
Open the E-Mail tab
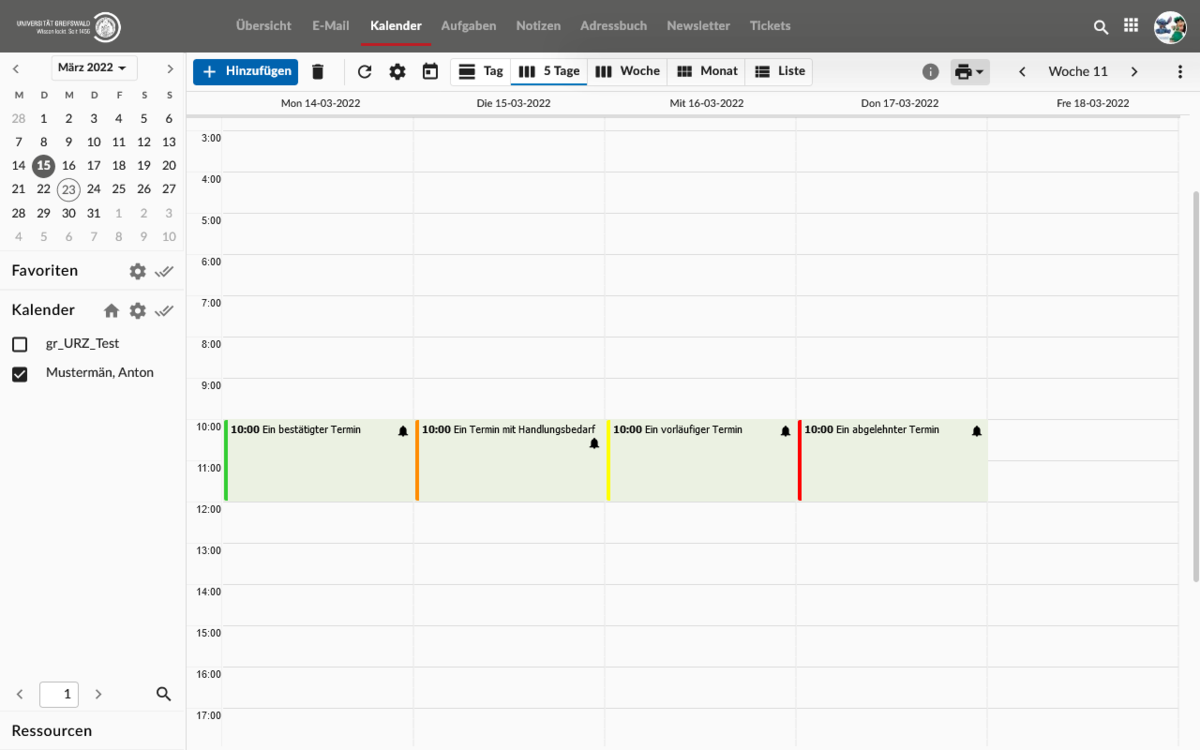coord(330,26)
